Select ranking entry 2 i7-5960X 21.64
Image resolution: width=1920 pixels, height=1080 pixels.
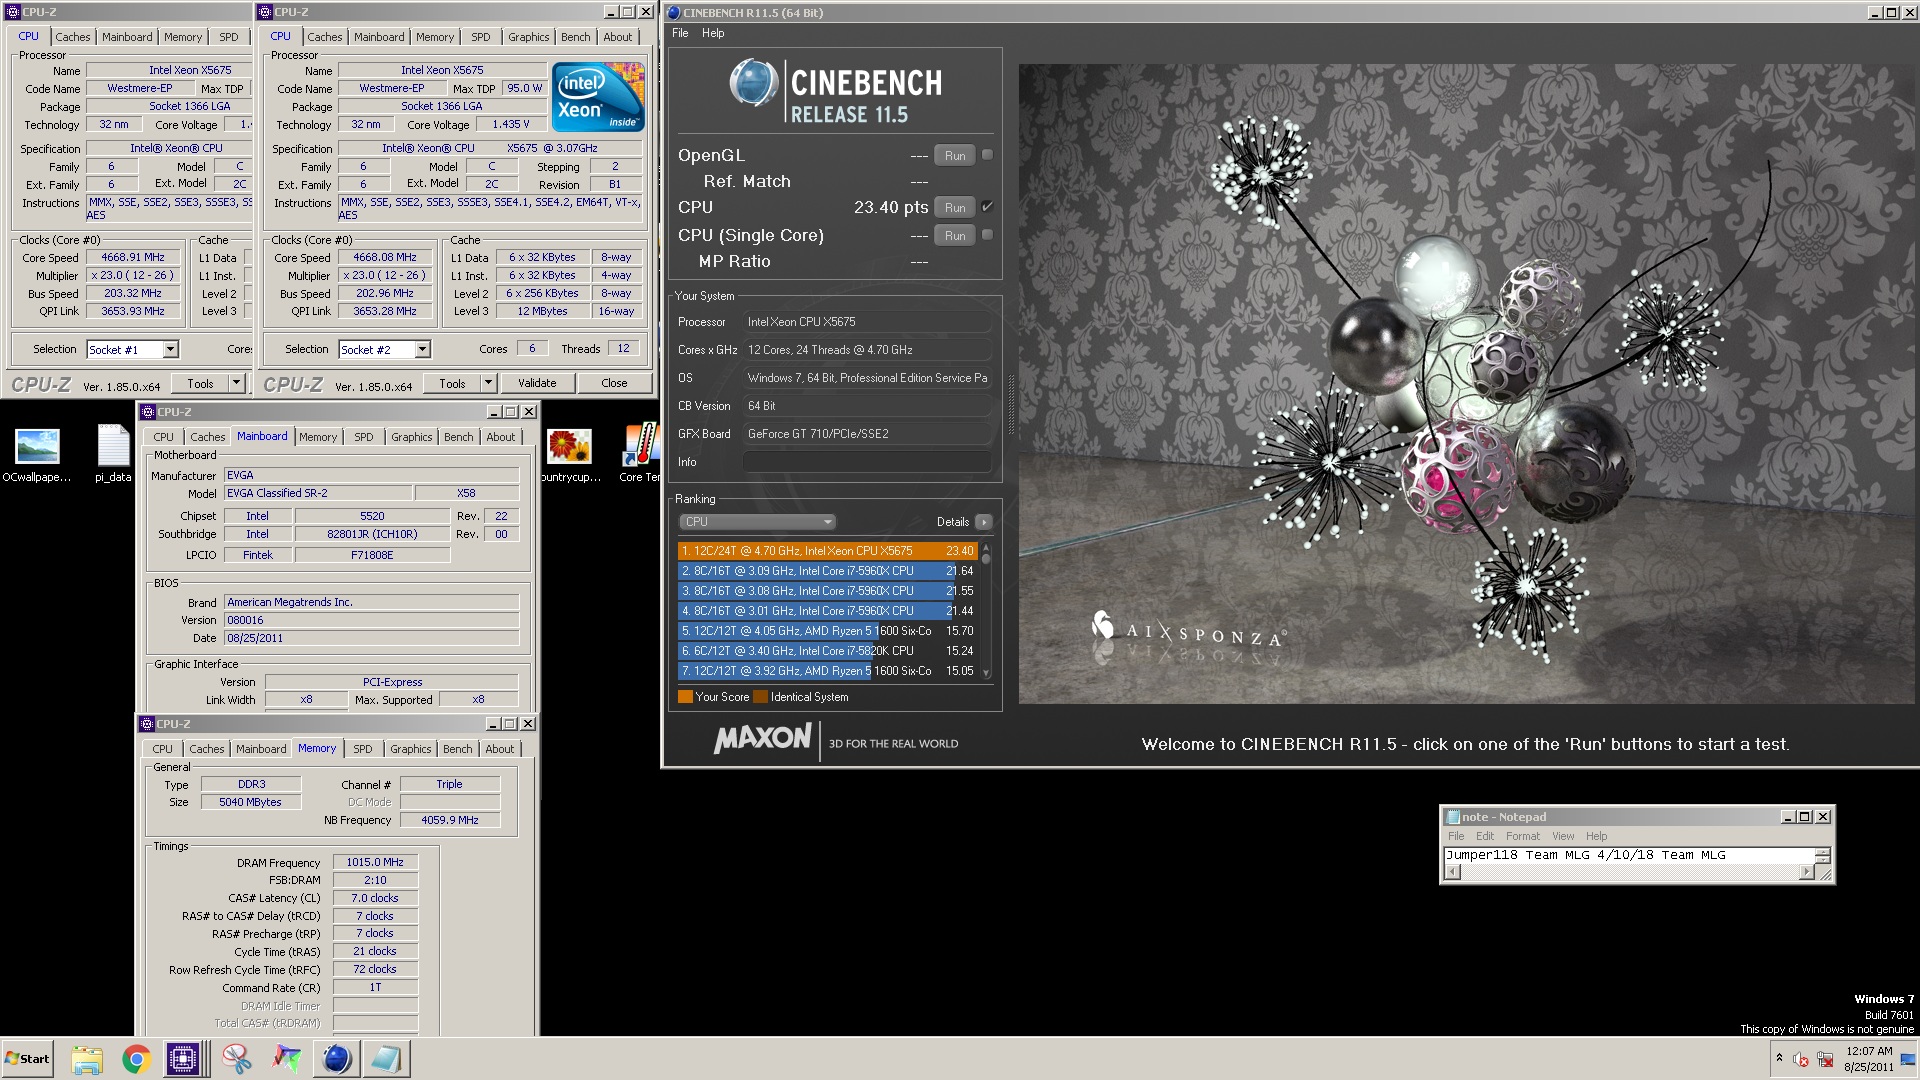click(827, 571)
